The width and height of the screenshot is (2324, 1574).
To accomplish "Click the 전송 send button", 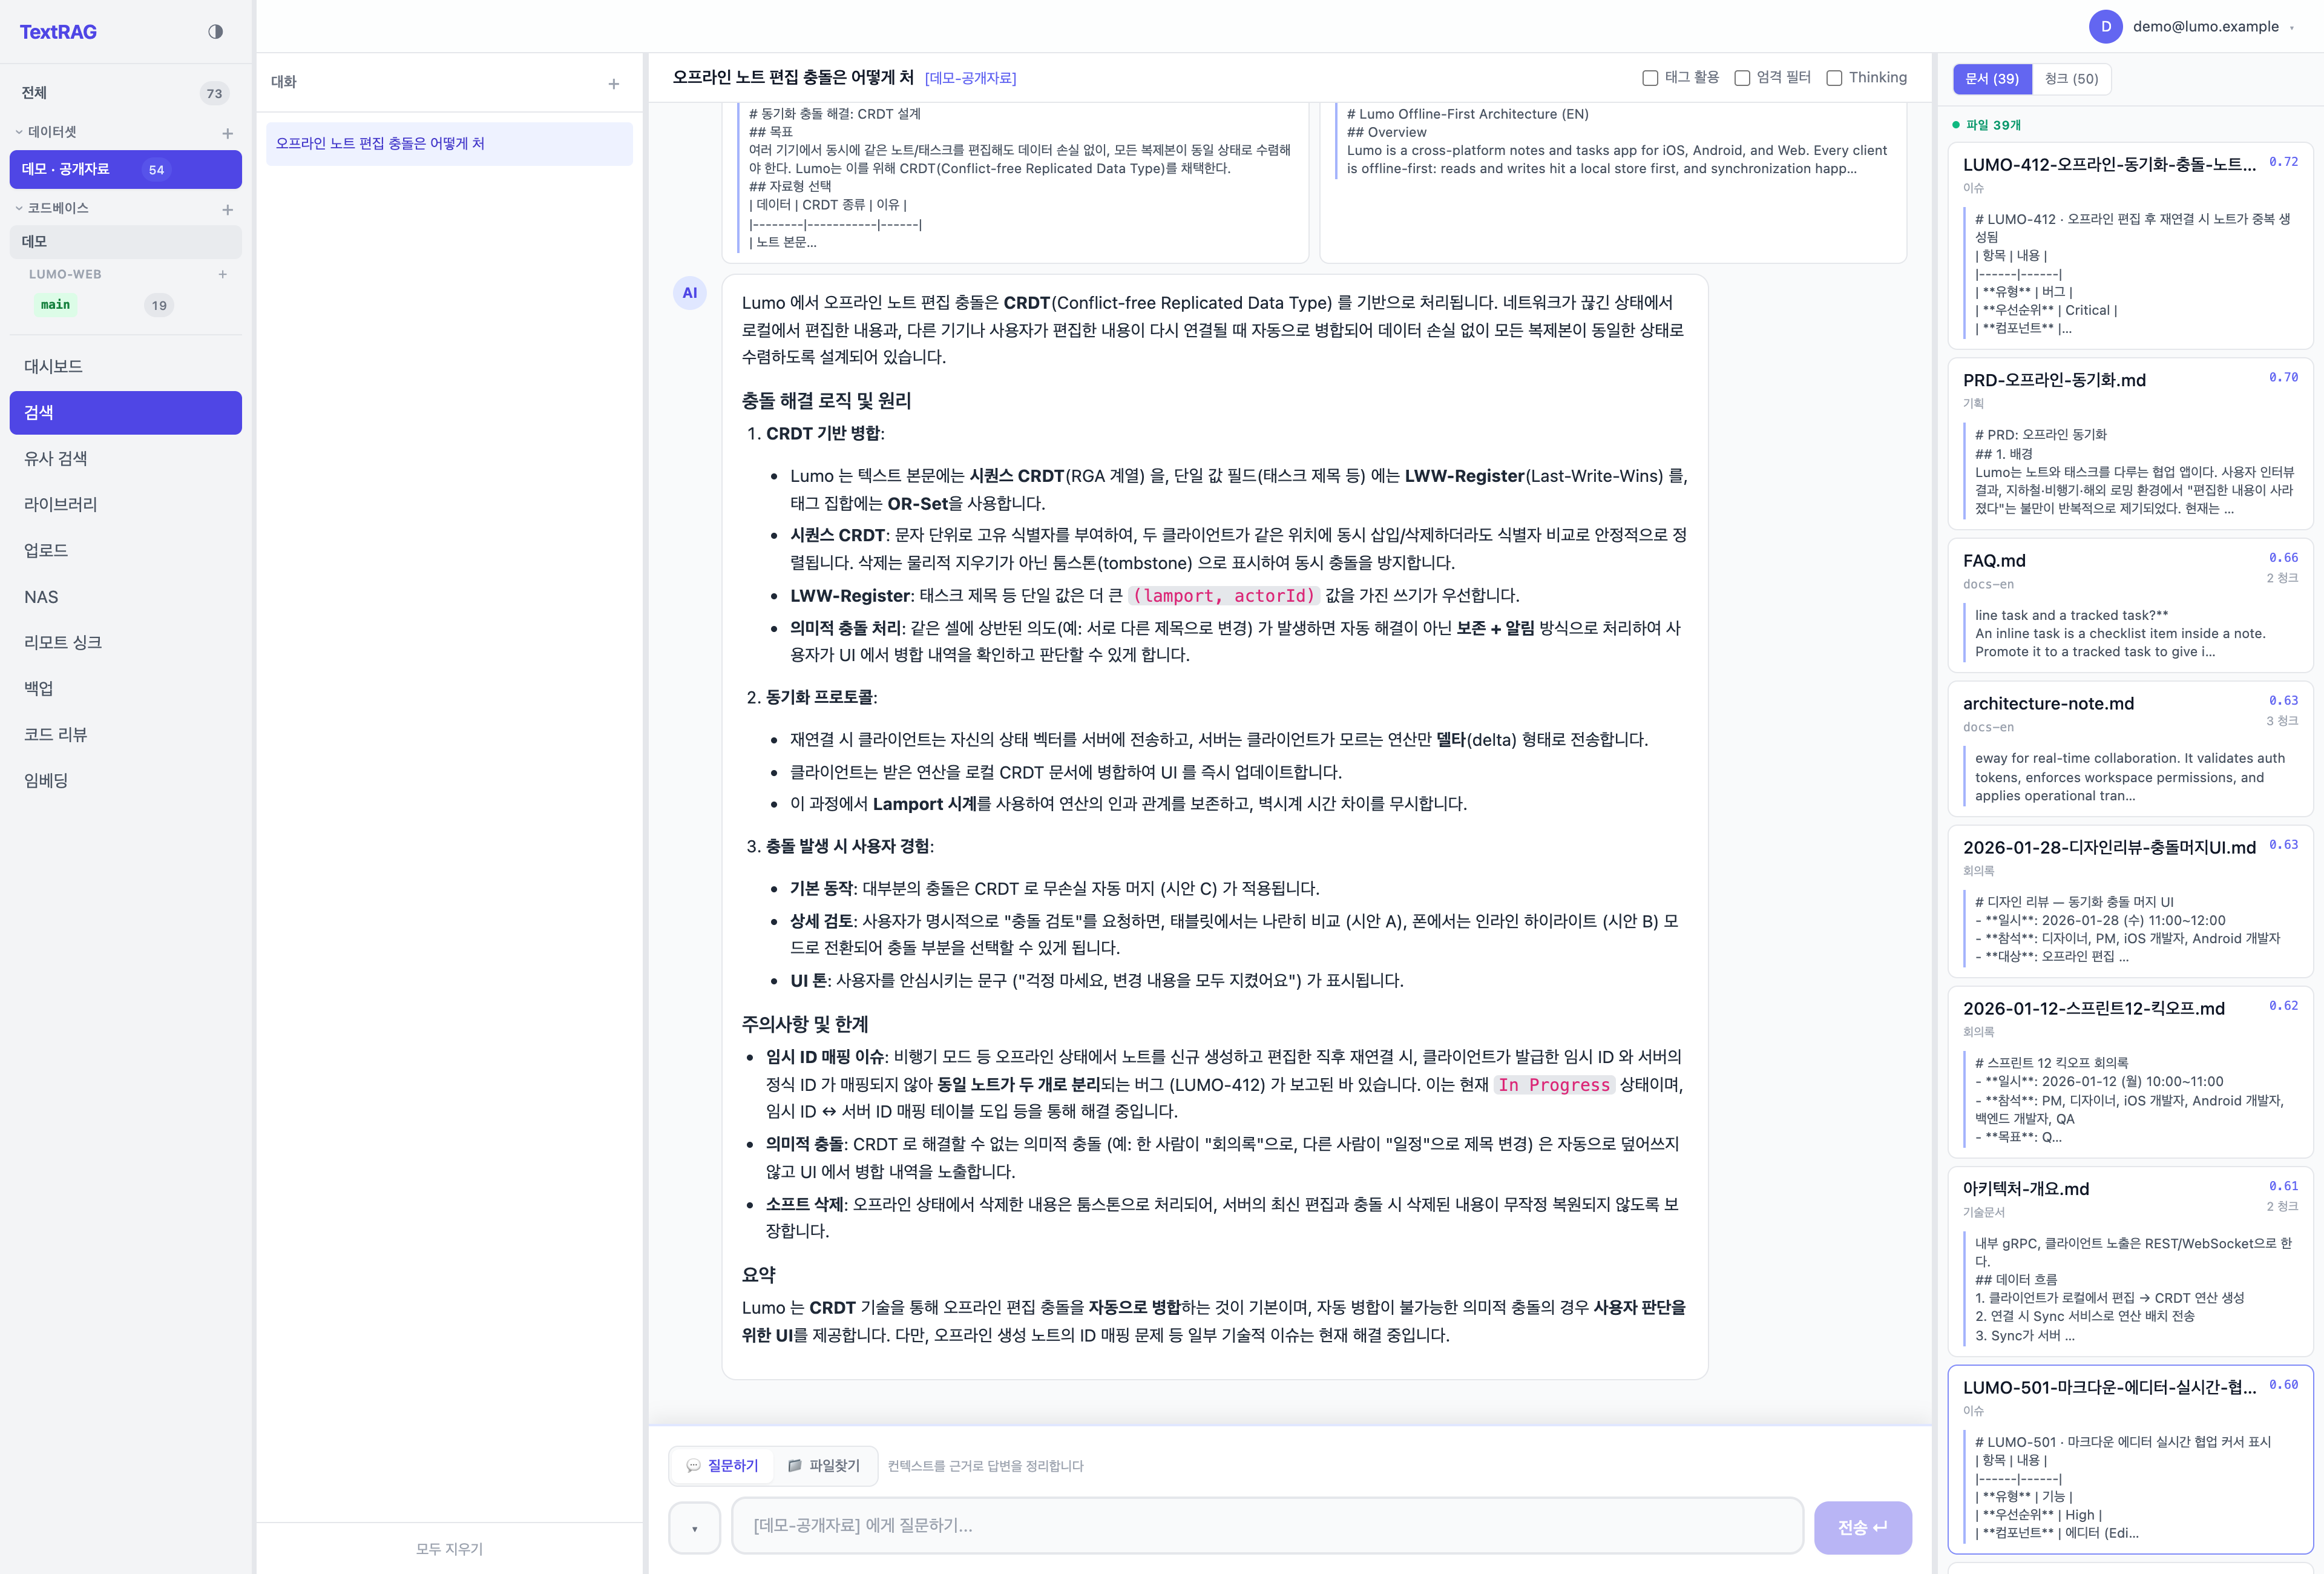I will [x=1862, y=1528].
